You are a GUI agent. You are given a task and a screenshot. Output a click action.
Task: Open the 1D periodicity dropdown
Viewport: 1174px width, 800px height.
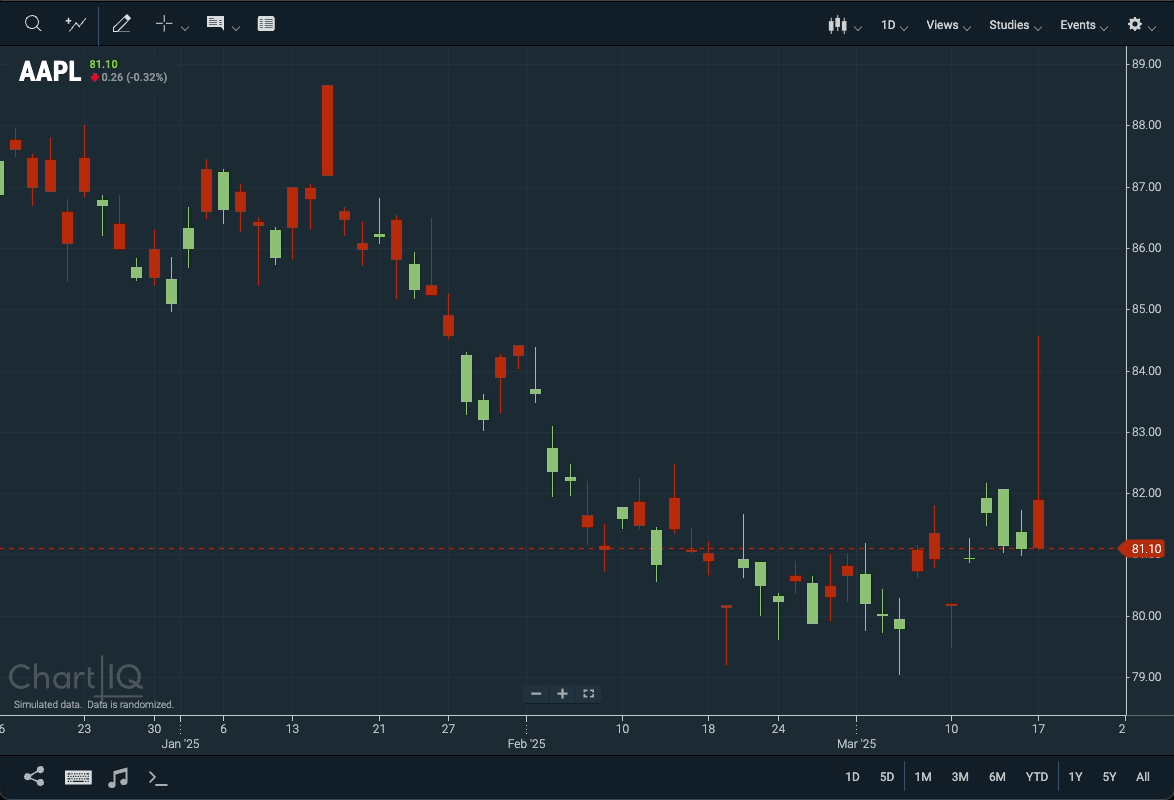894,25
